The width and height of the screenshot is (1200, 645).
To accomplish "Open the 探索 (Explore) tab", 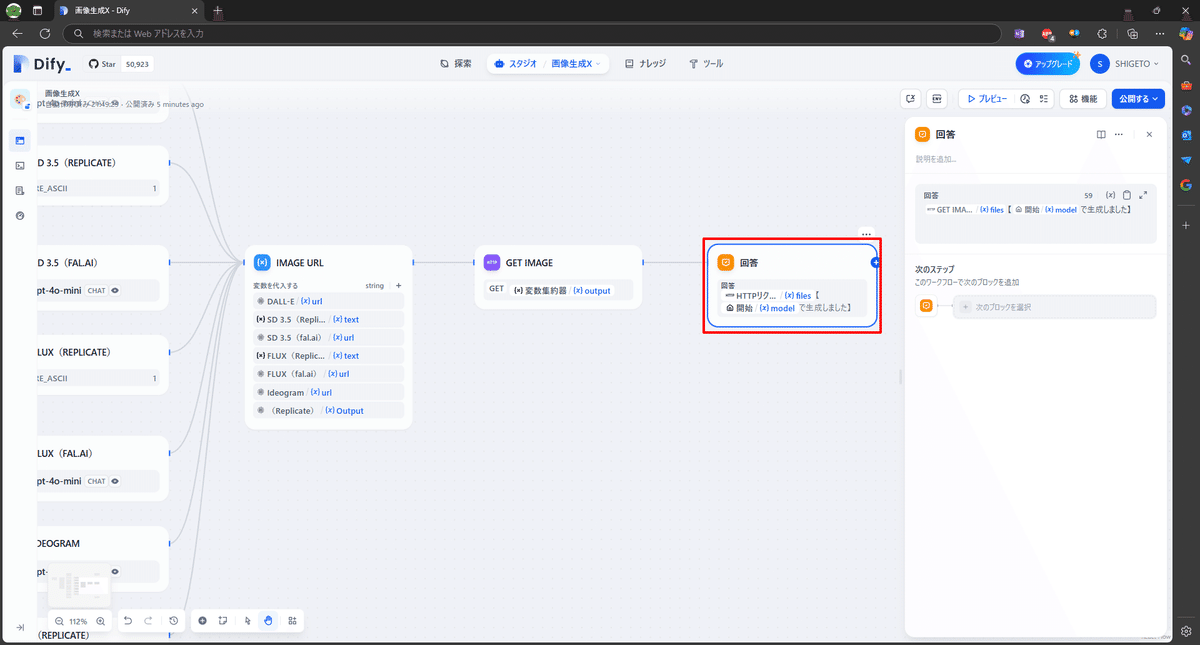I will point(456,64).
